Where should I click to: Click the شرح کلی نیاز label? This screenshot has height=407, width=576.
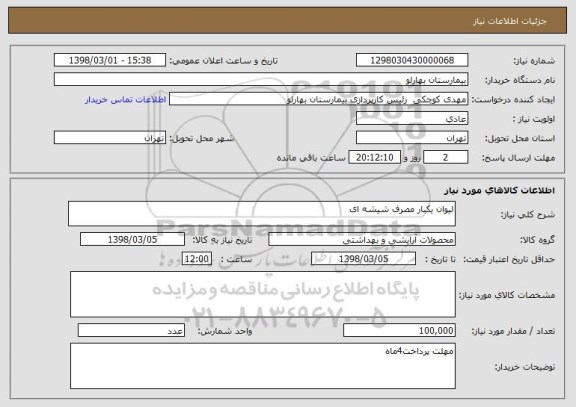point(528,215)
